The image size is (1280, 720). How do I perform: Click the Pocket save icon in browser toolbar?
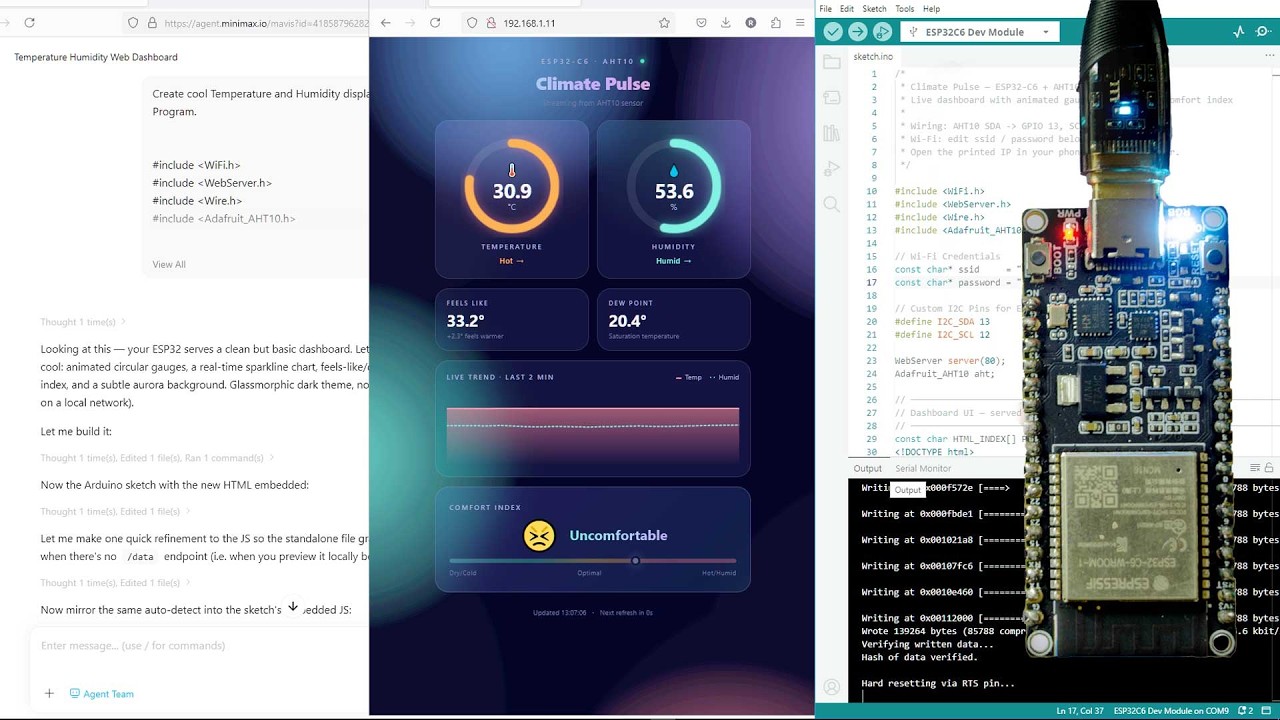click(701, 23)
